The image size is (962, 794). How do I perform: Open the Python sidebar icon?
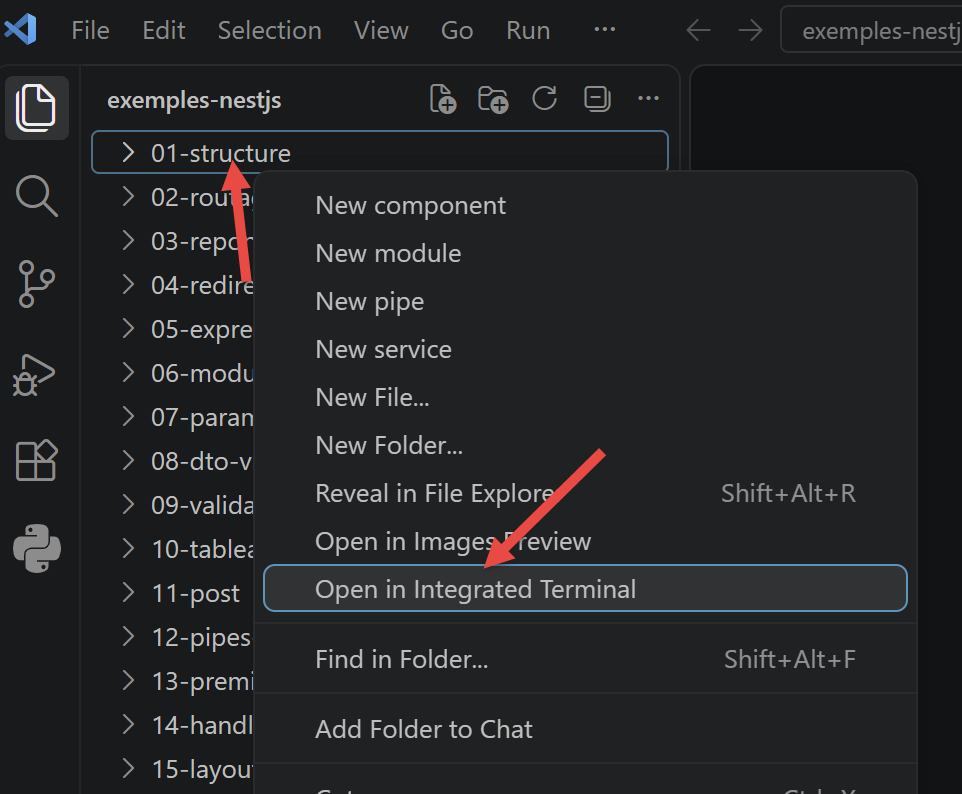coord(37,548)
